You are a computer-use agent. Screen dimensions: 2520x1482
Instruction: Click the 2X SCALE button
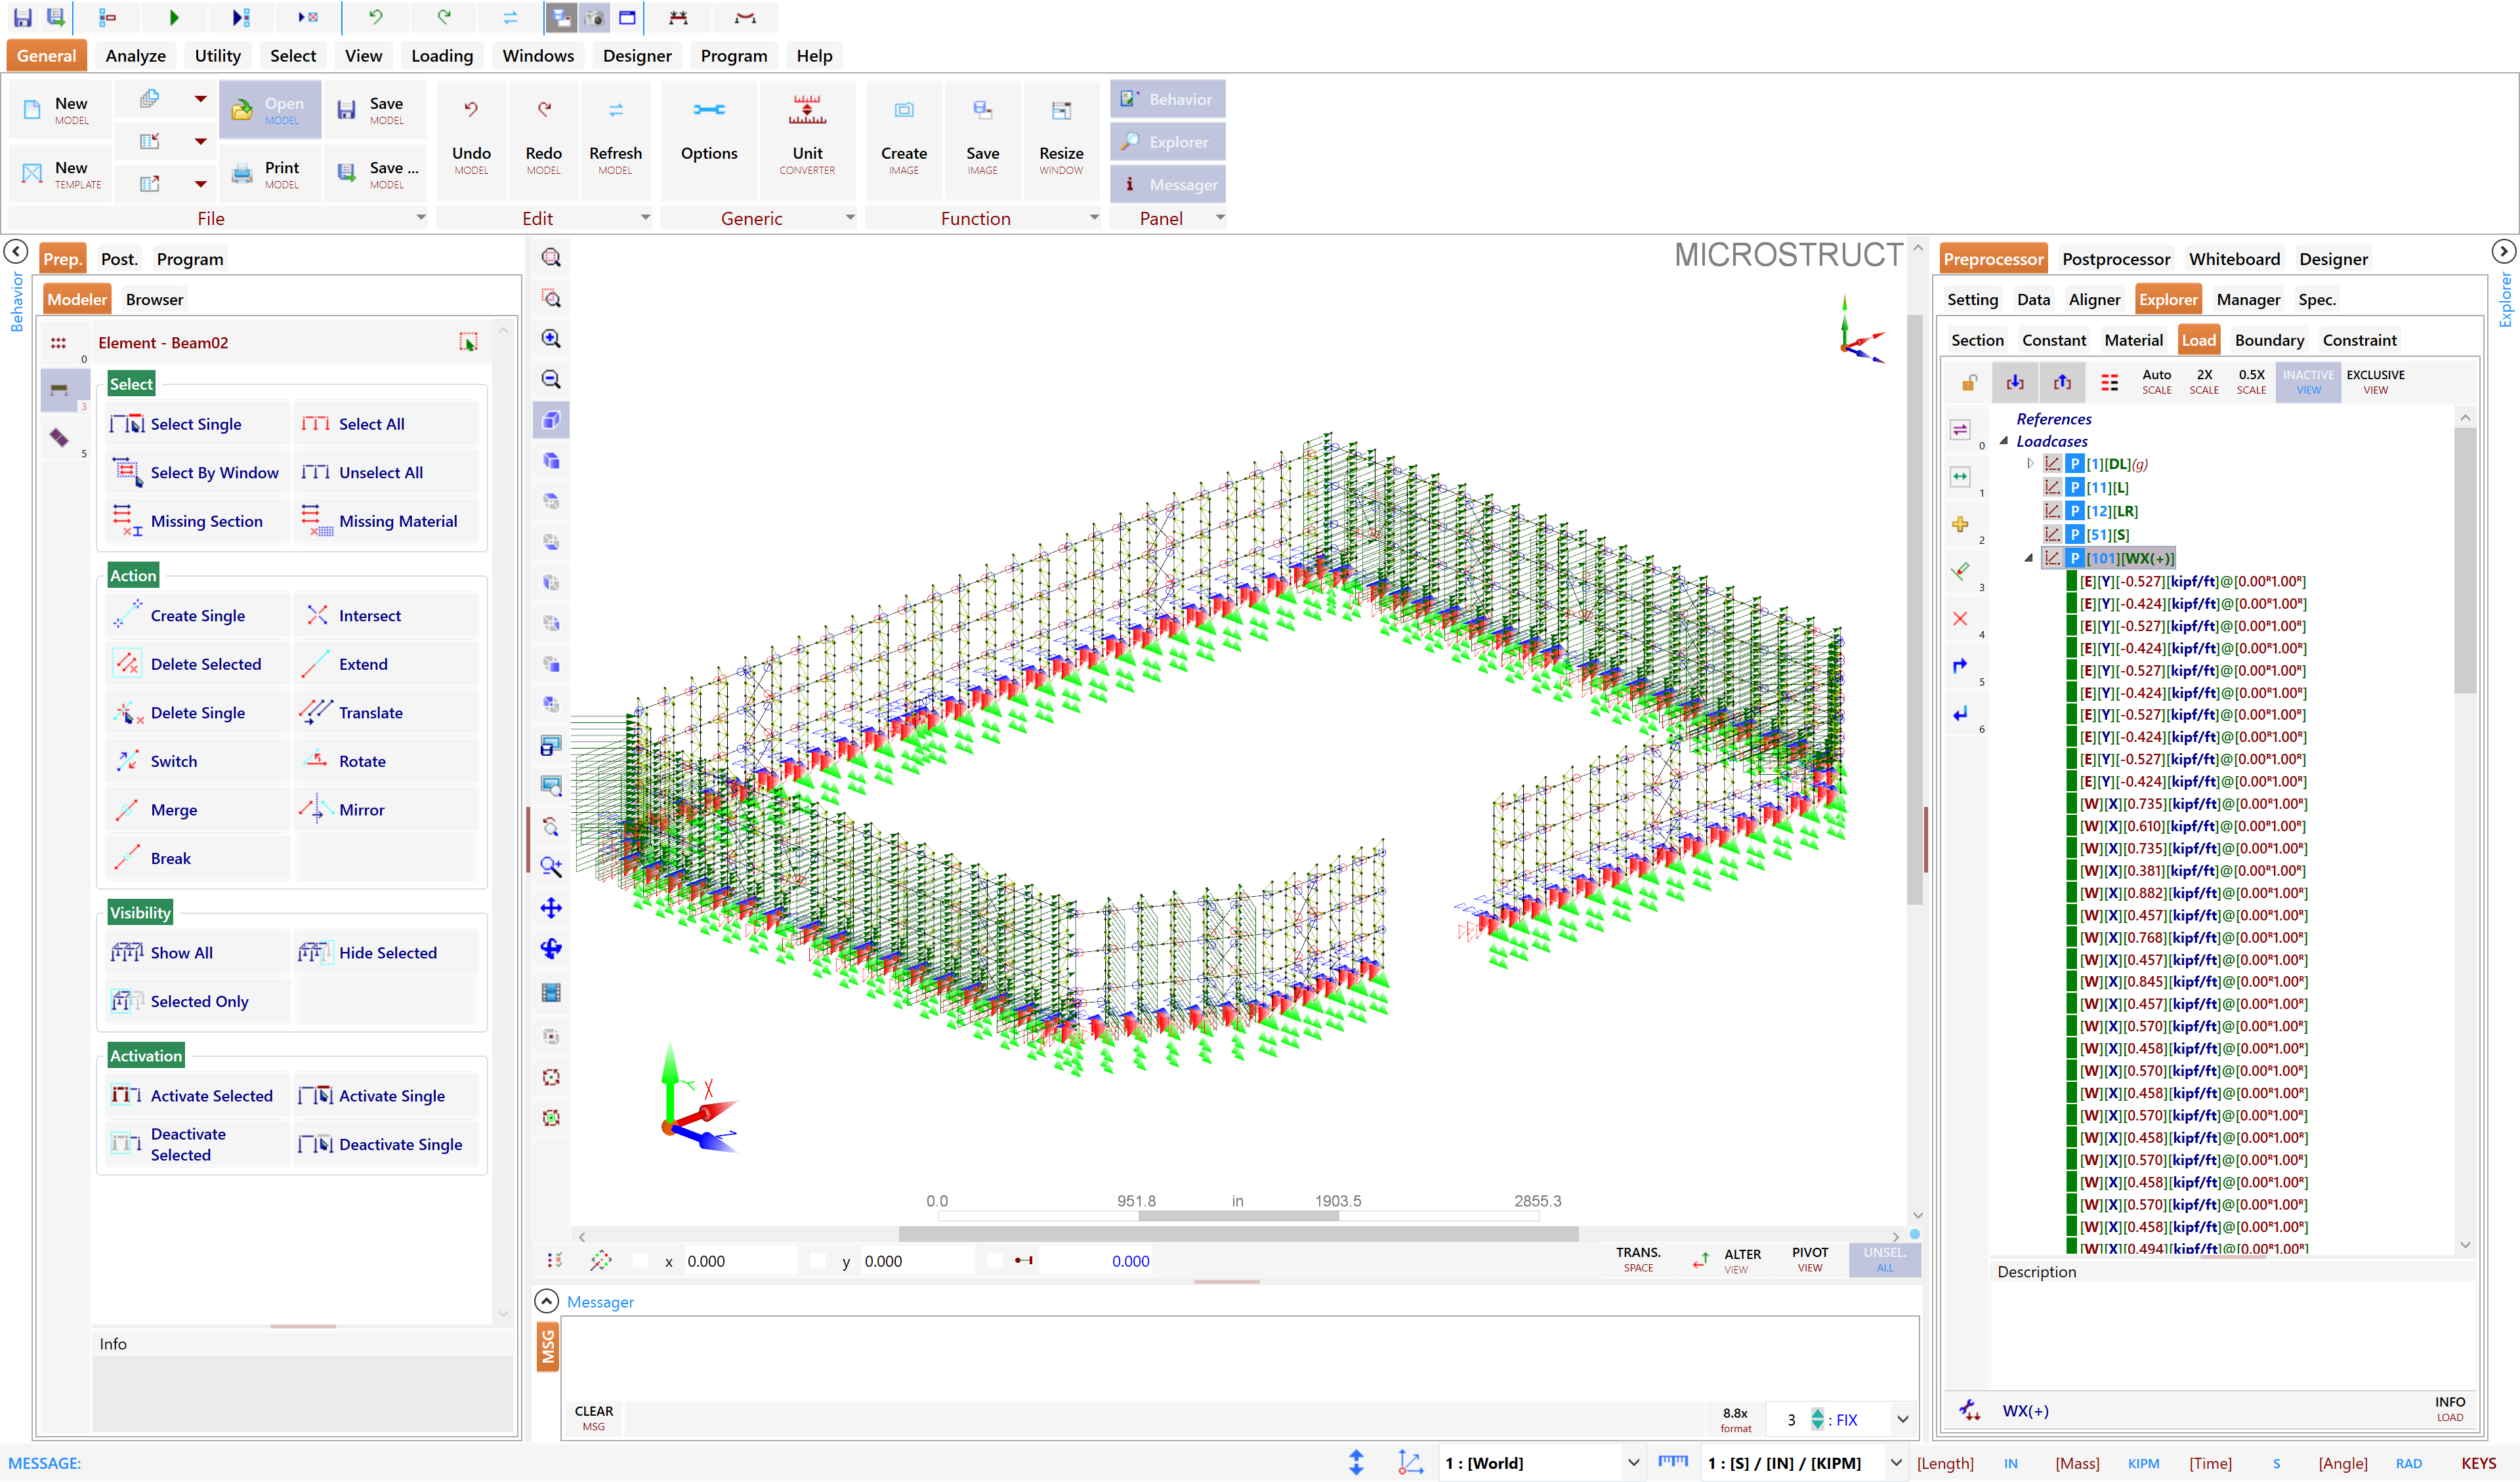pyautogui.click(x=2204, y=382)
